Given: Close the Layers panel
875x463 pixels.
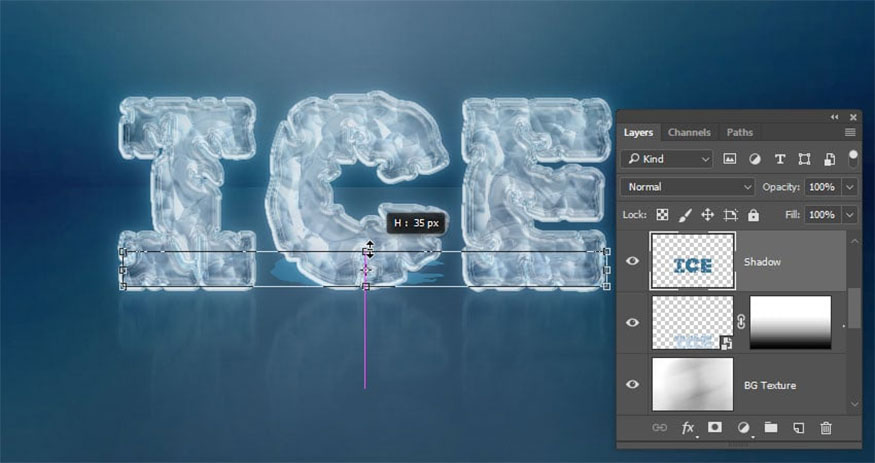Looking at the screenshot, I should coord(853,117).
